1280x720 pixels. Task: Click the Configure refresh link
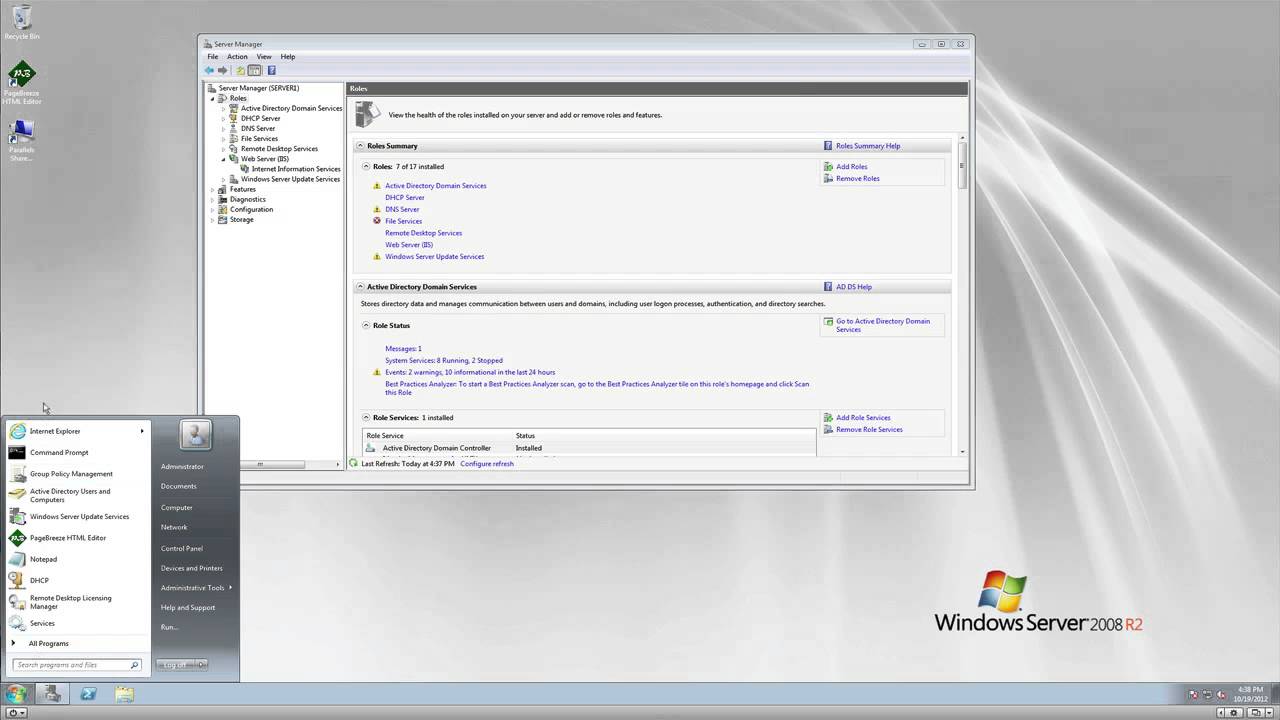coord(487,463)
